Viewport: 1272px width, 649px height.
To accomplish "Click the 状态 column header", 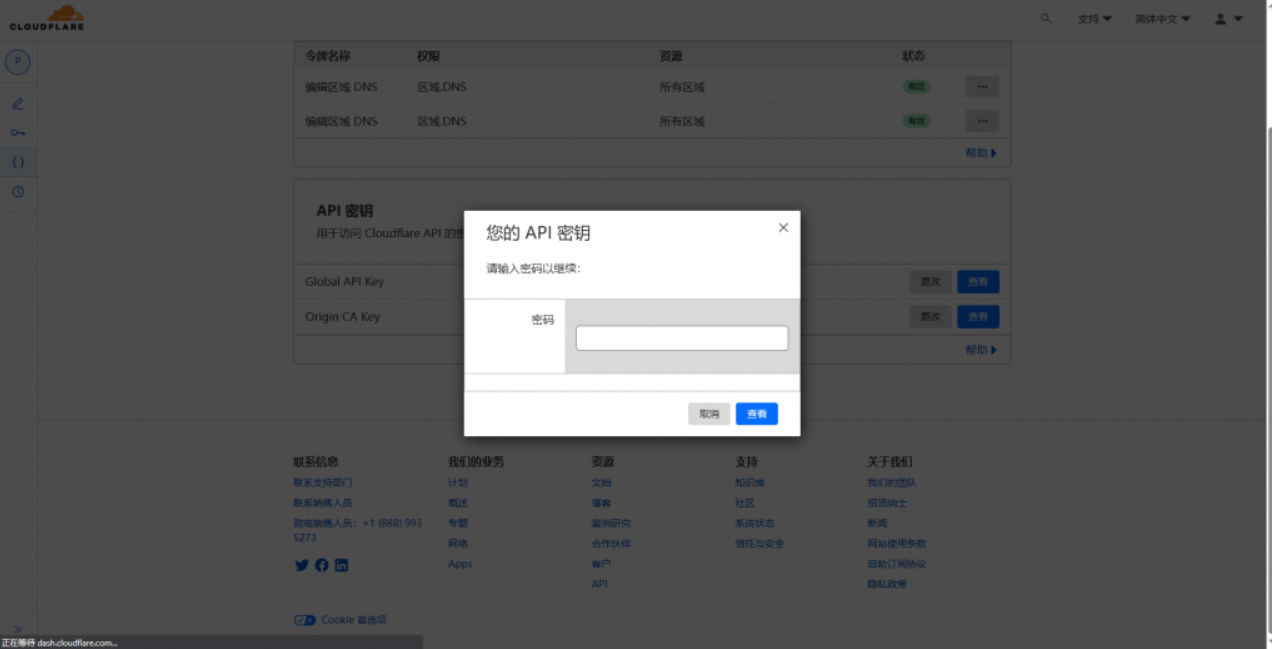I will 913,56.
